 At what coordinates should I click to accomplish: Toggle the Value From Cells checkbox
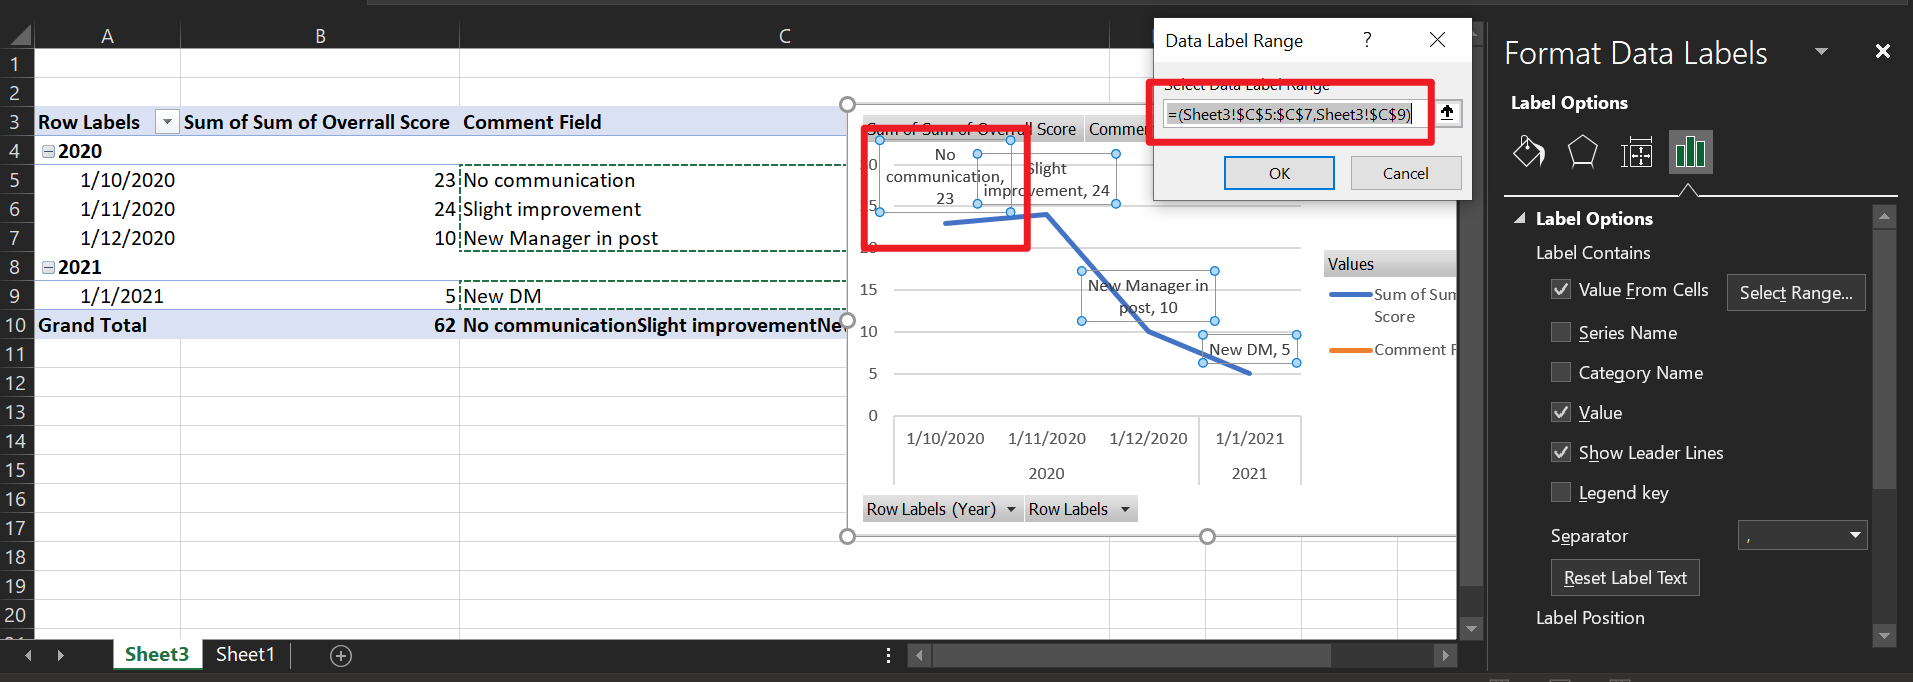pyautogui.click(x=1560, y=289)
